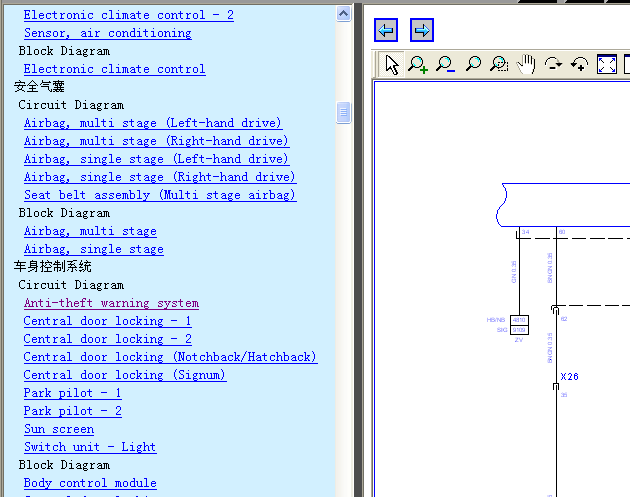
Task: Go to the next diagram with the forward arrow
Action: pyautogui.click(x=421, y=30)
